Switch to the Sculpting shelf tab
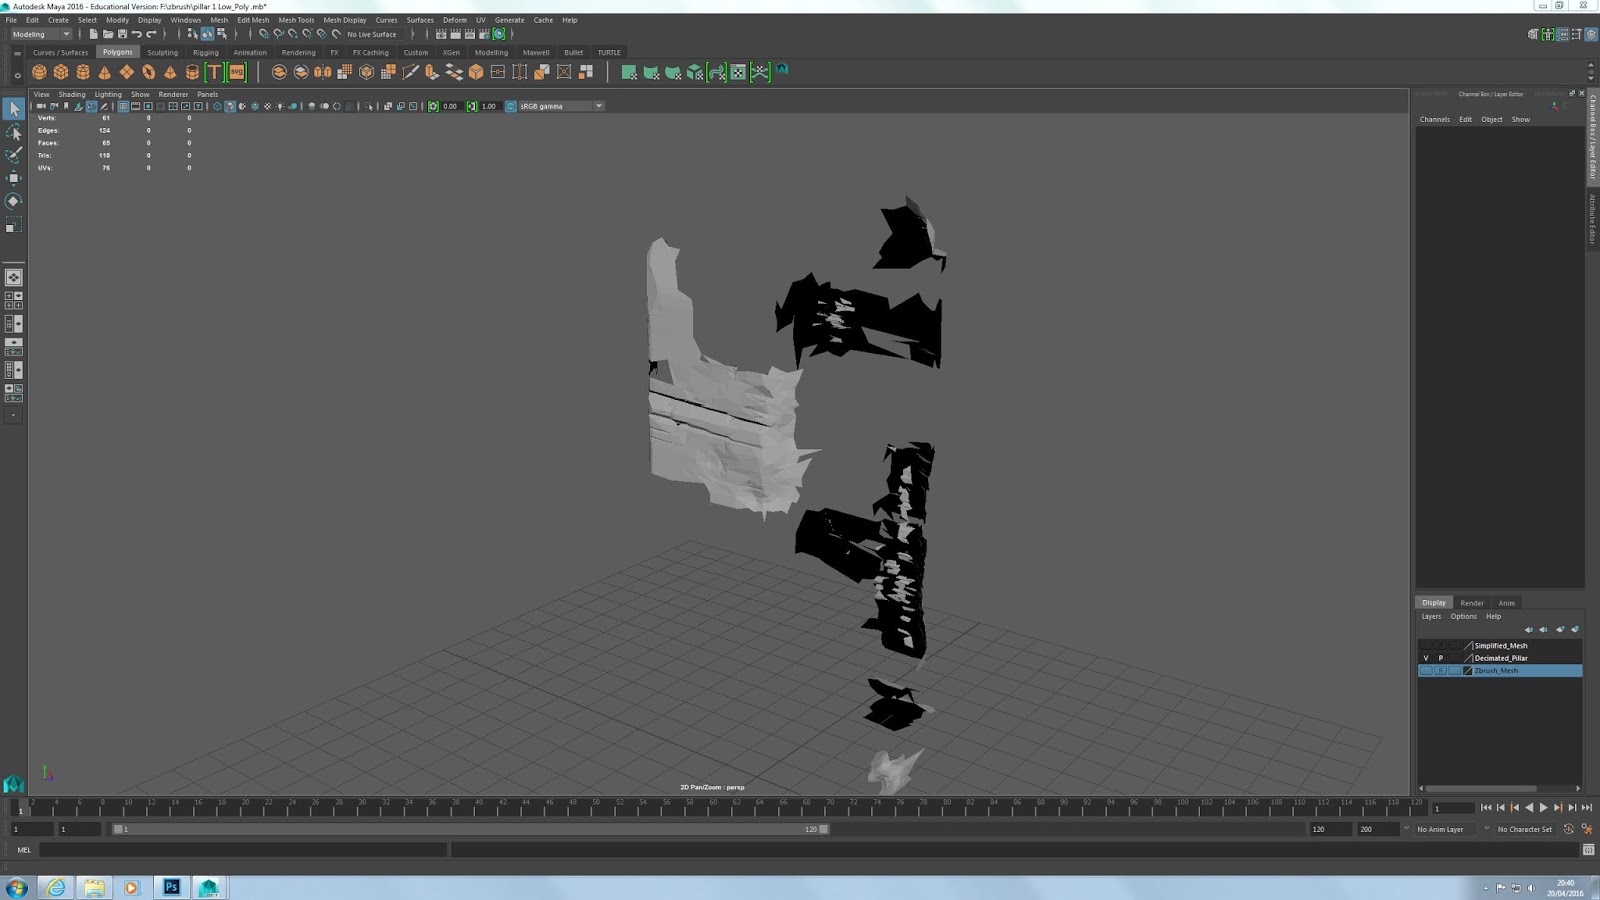 [x=162, y=52]
